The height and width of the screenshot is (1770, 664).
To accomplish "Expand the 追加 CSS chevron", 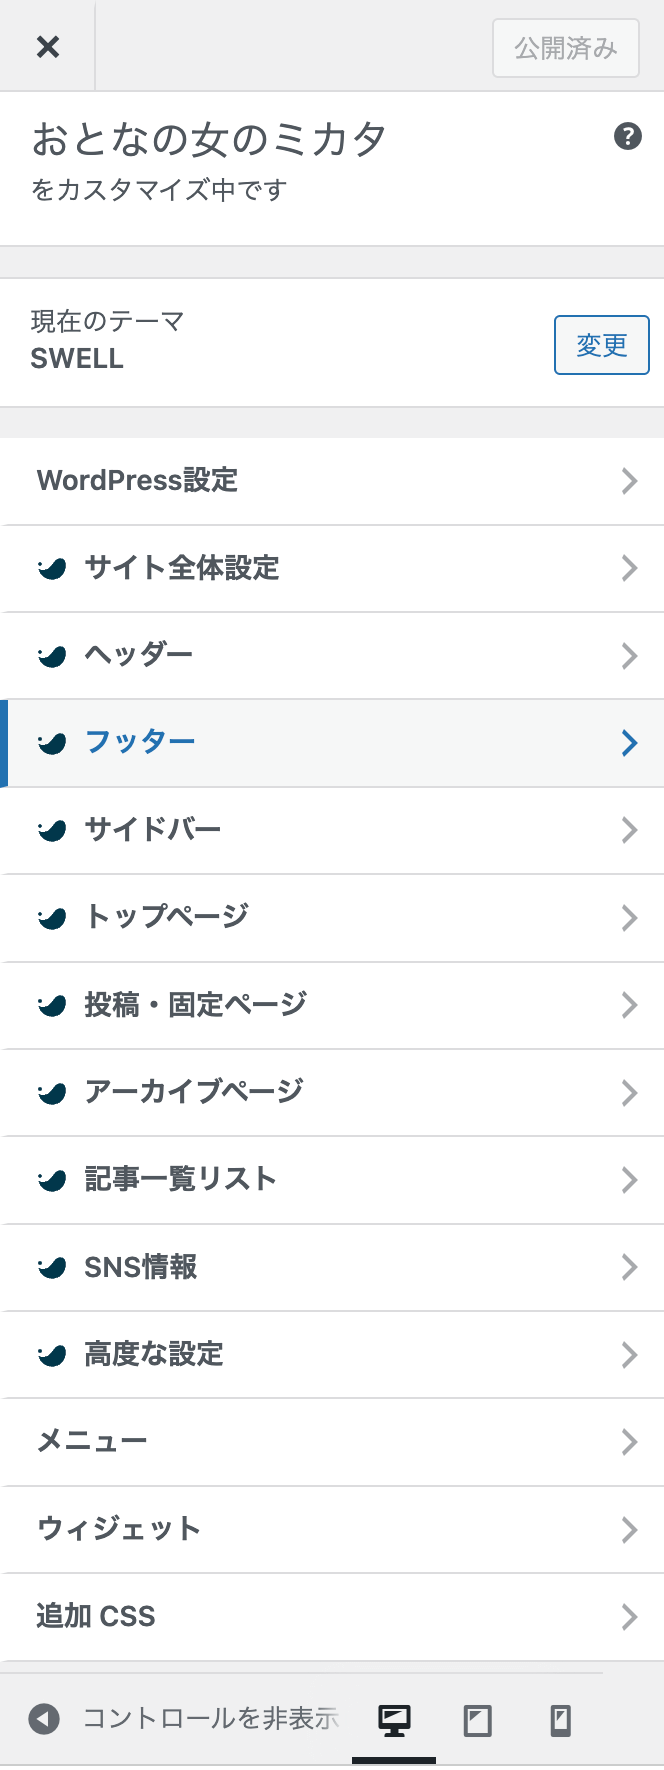I will (x=629, y=1617).
